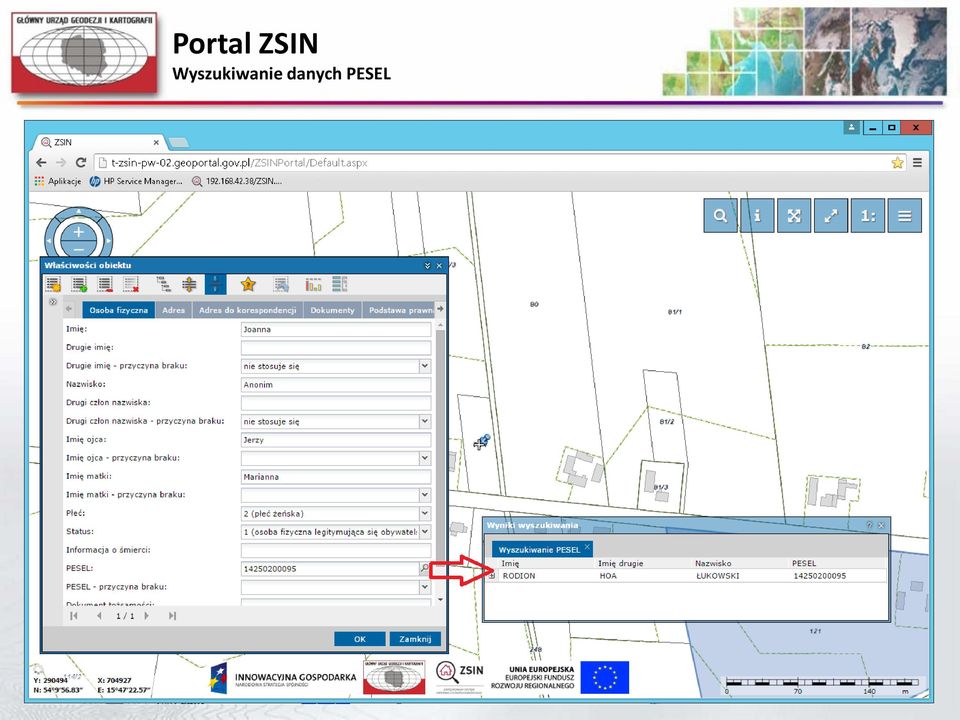Click the bar chart toolbar icon
The image size is (960, 720).
313,284
